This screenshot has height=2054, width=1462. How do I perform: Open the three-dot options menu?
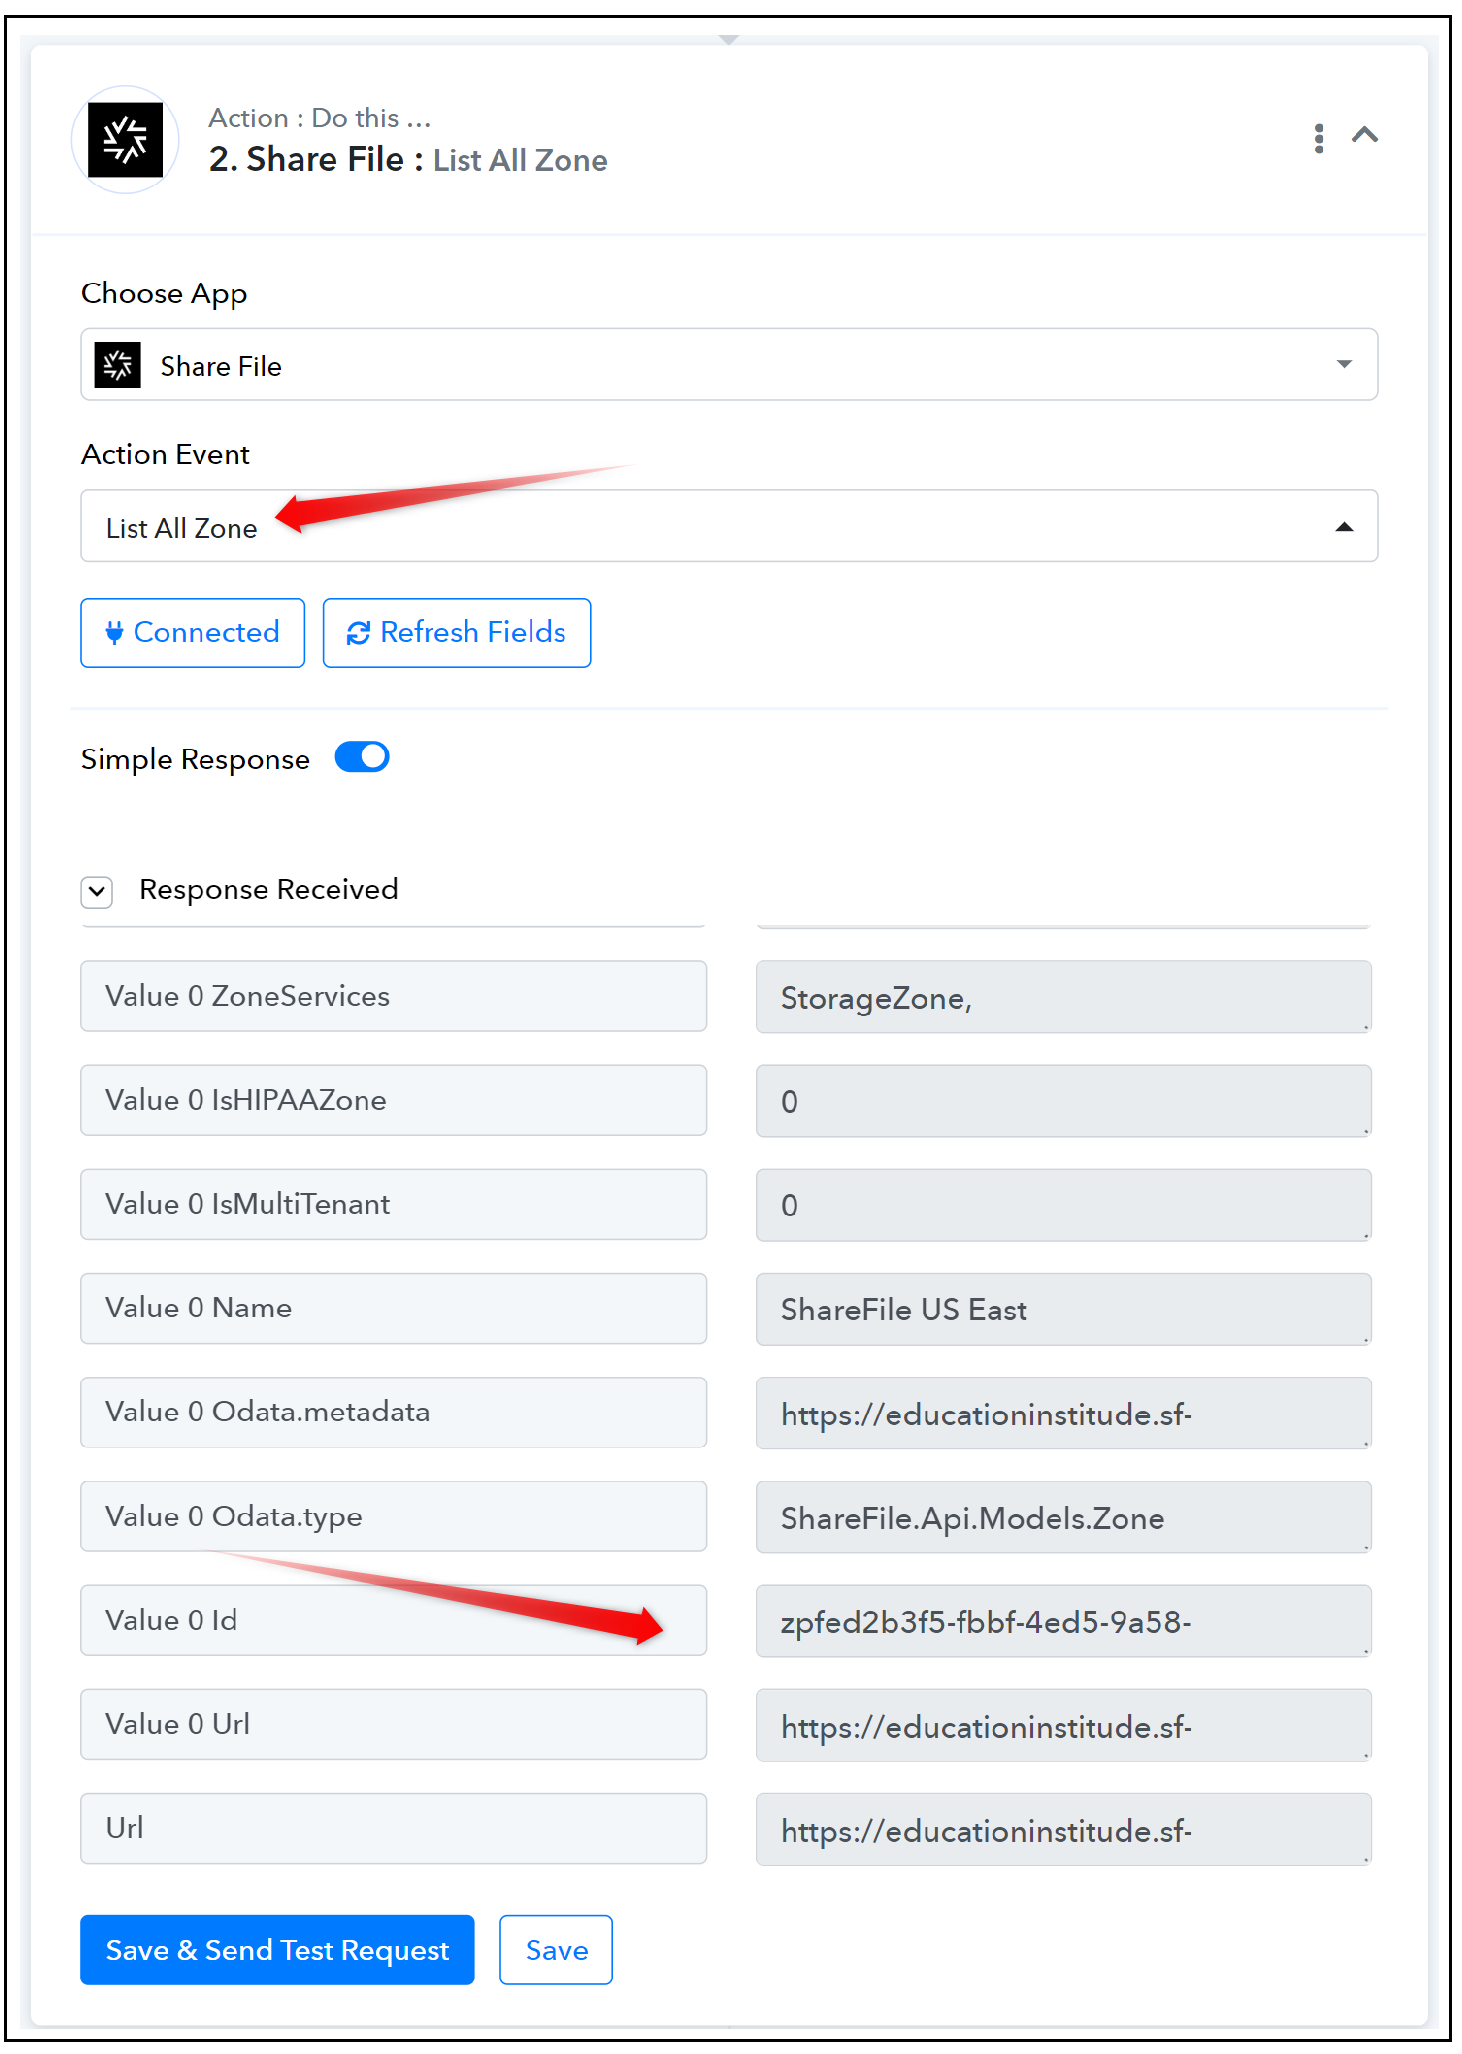click(x=1319, y=138)
